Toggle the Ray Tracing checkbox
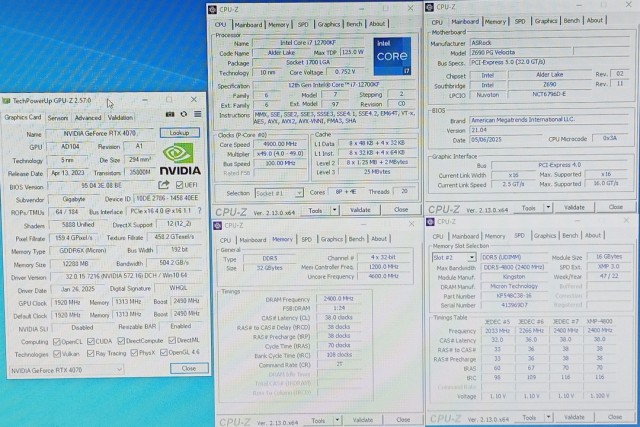The height and width of the screenshot is (427, 640). (x=91, y=353)
